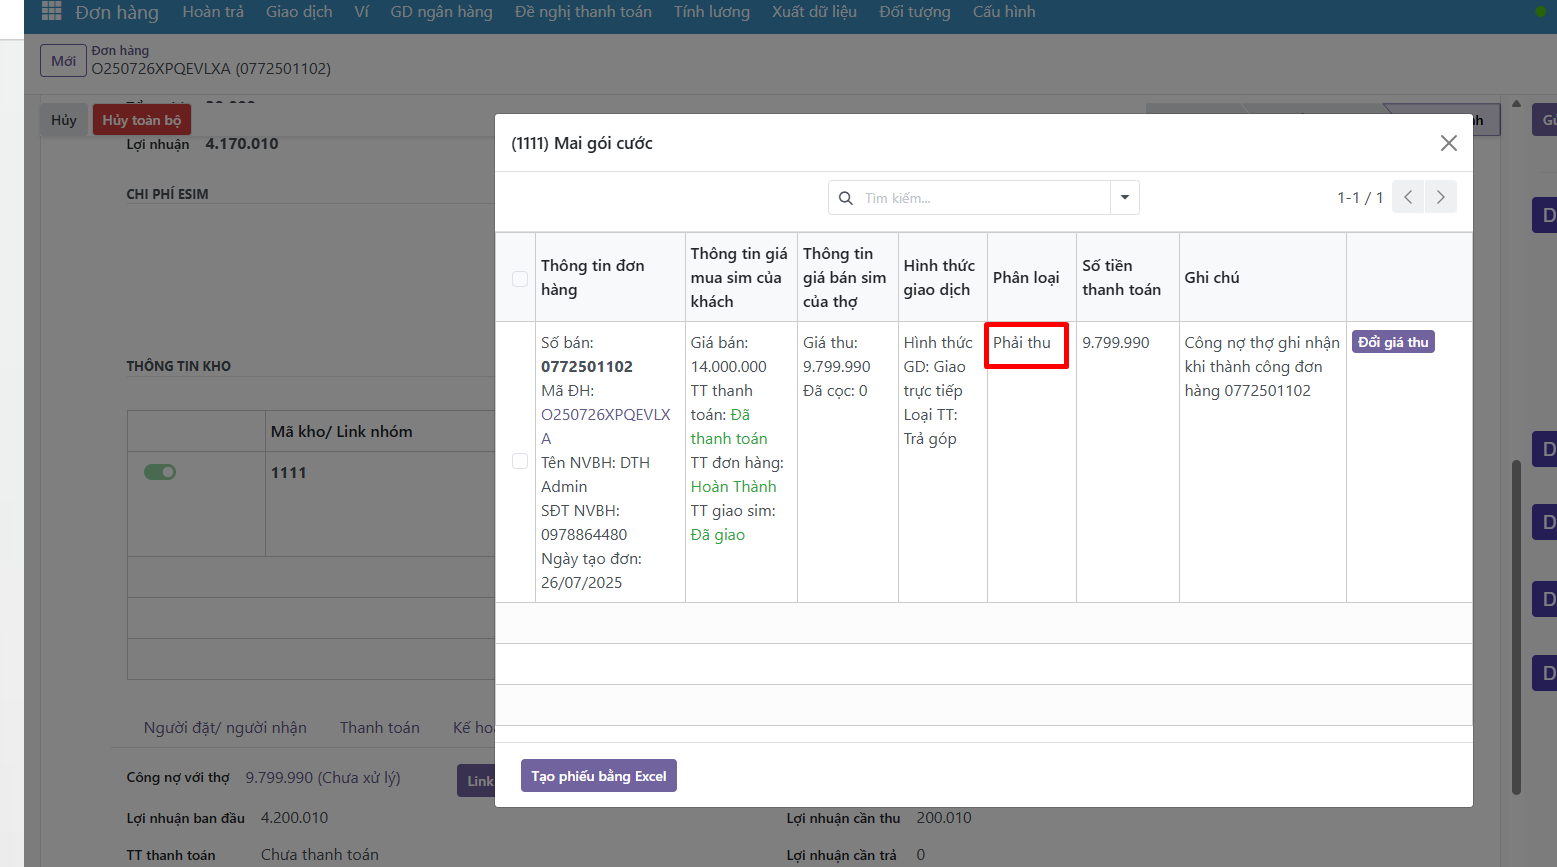Viewport: 1557px width, 867px height.
Task: Click the phone number 0772501102 in table
Action: coord(587,366)
